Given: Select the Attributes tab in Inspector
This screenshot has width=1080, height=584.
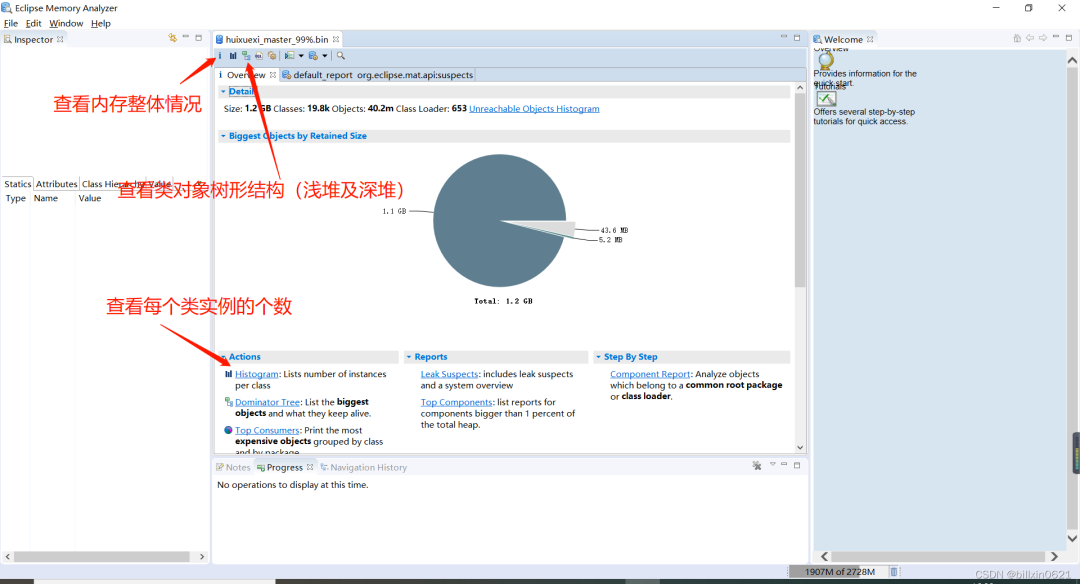Looking at the screenshot, I should 56,184.
